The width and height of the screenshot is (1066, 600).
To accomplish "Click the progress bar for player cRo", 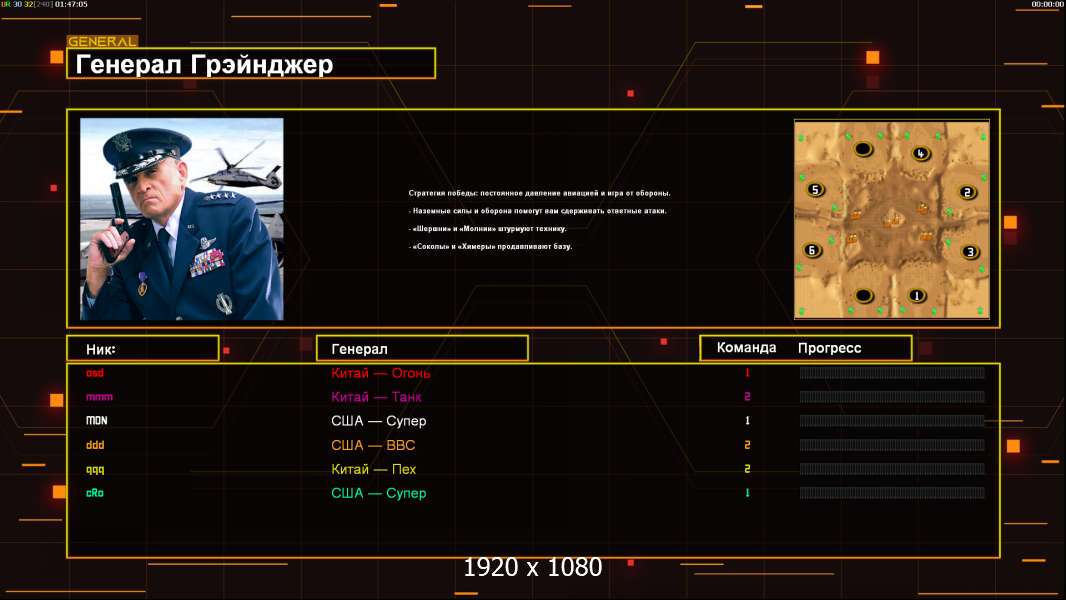I will 892,493.
